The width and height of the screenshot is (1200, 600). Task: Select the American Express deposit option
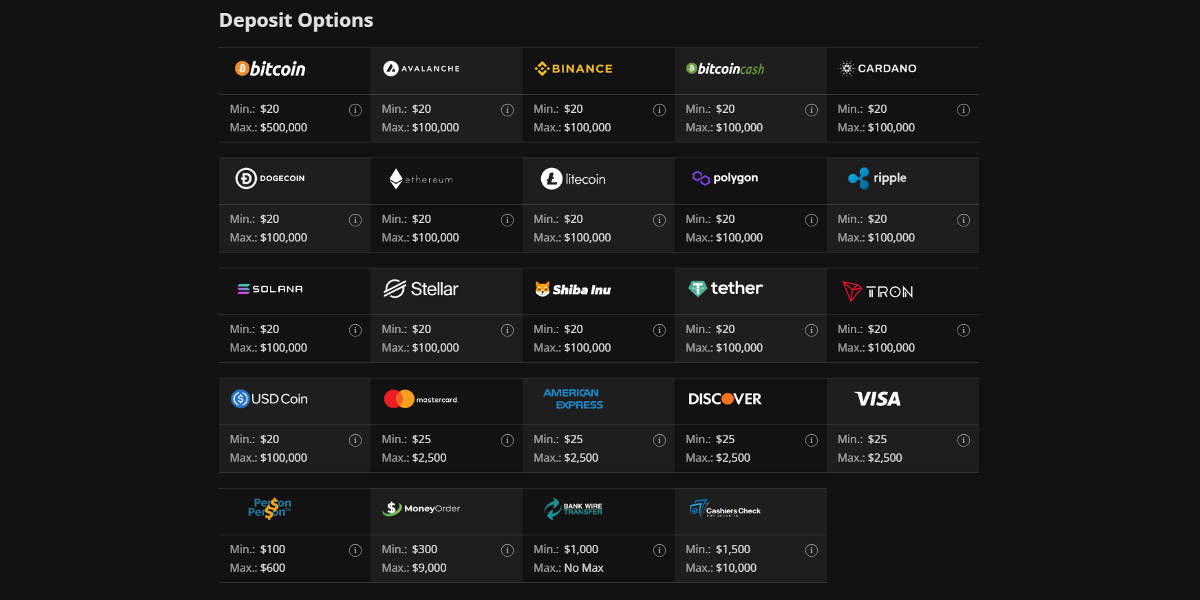point(573,399)
